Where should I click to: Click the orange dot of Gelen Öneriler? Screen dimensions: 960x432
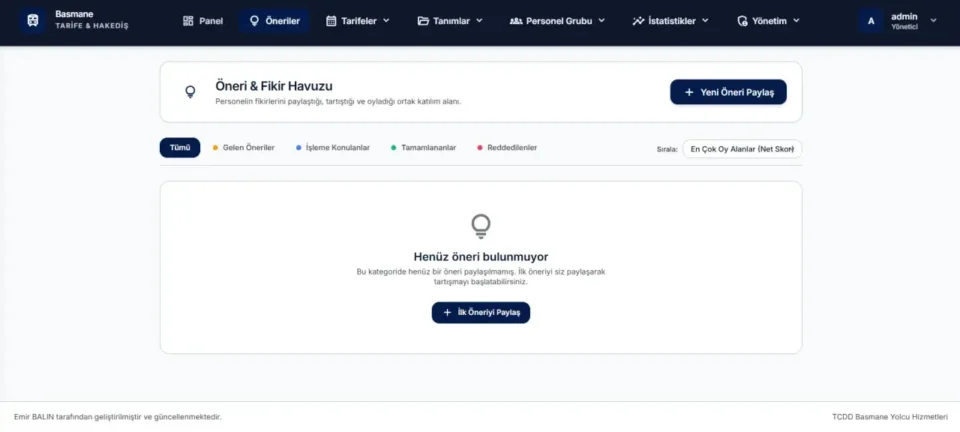click(x=216, y=147)
